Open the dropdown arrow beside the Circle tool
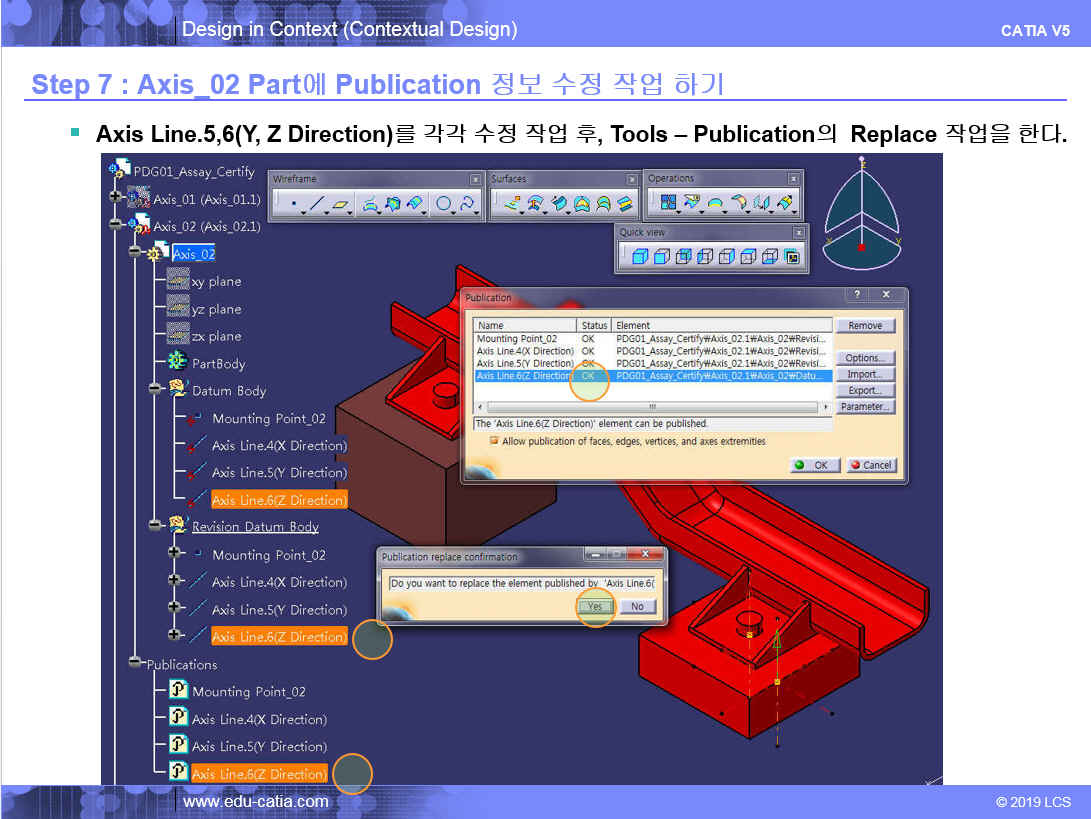The image size is (1091, 819). coord(453,211)
